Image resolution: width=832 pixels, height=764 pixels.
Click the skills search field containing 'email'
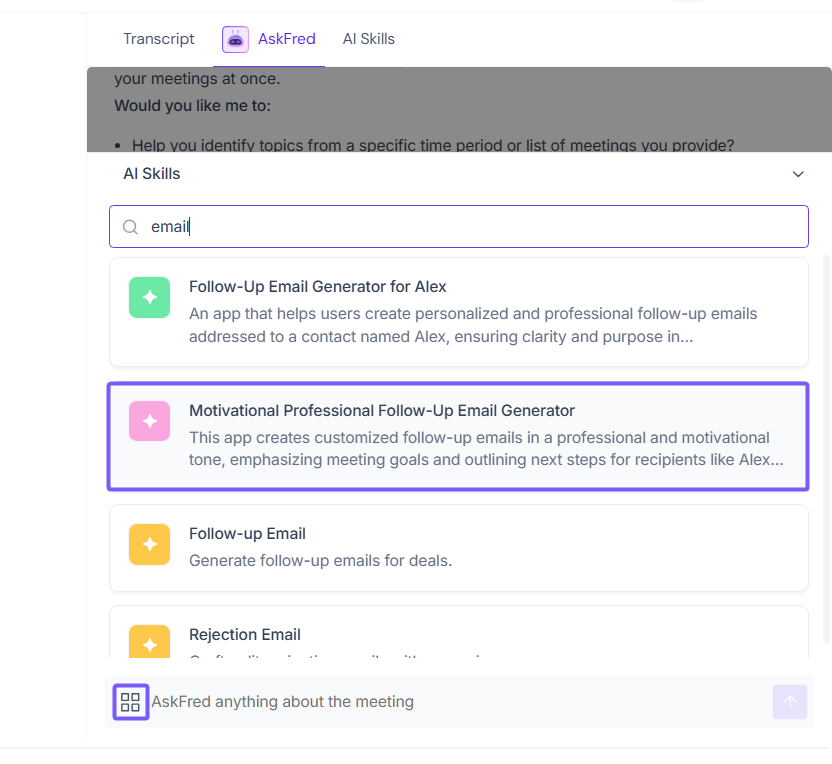[458, 227]
